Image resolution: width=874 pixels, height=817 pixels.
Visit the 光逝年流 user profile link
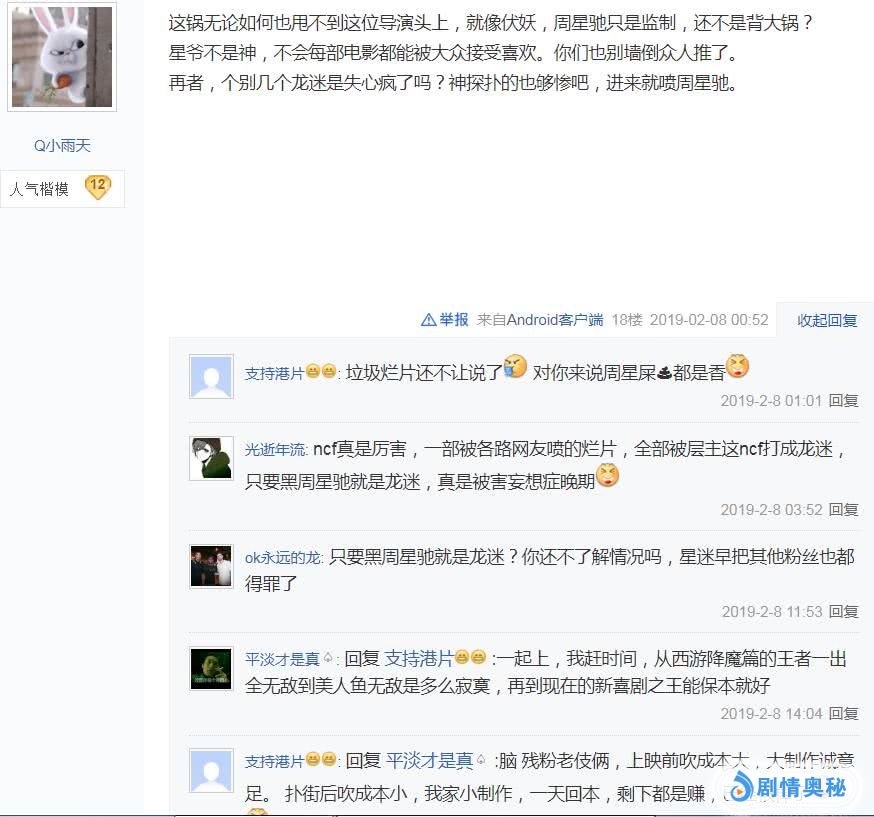275,449
